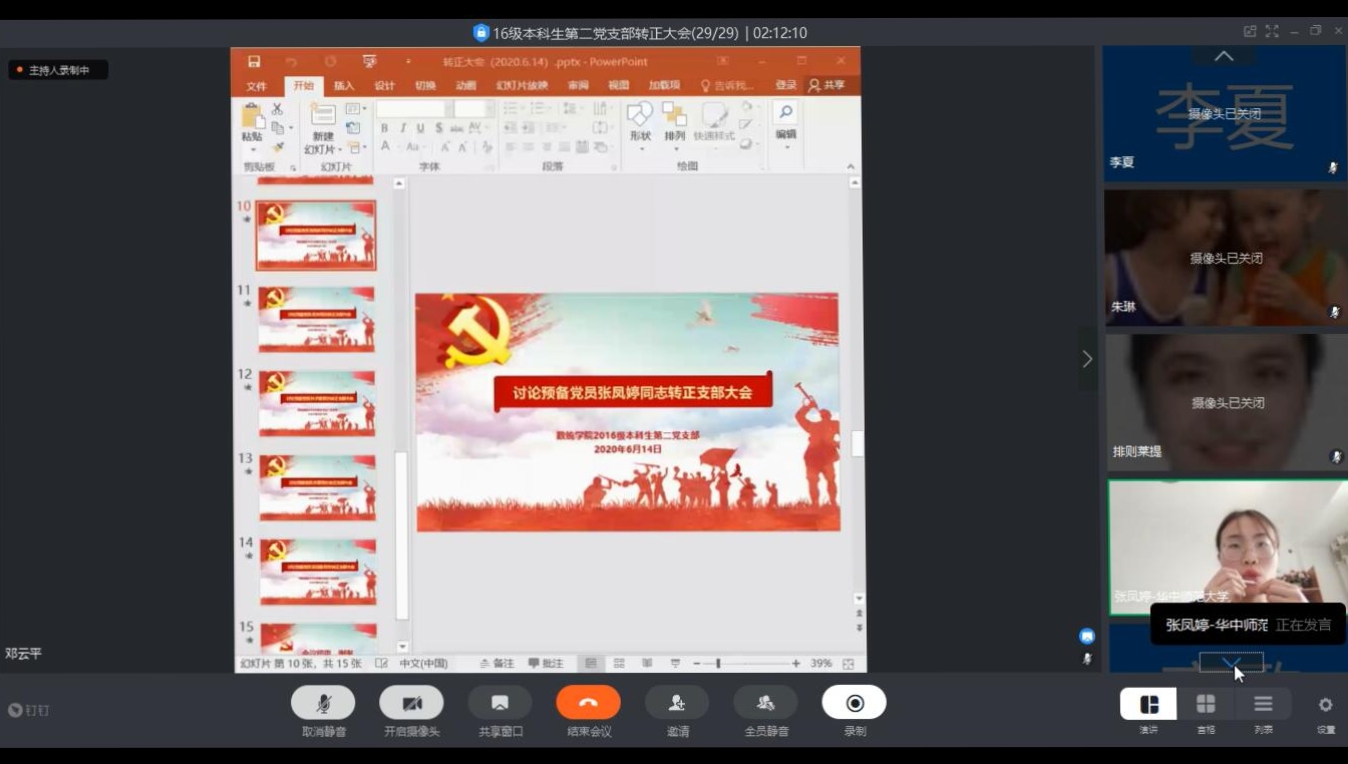
Task: Click the 取消静音 microphone button
Action: (323, 703)
